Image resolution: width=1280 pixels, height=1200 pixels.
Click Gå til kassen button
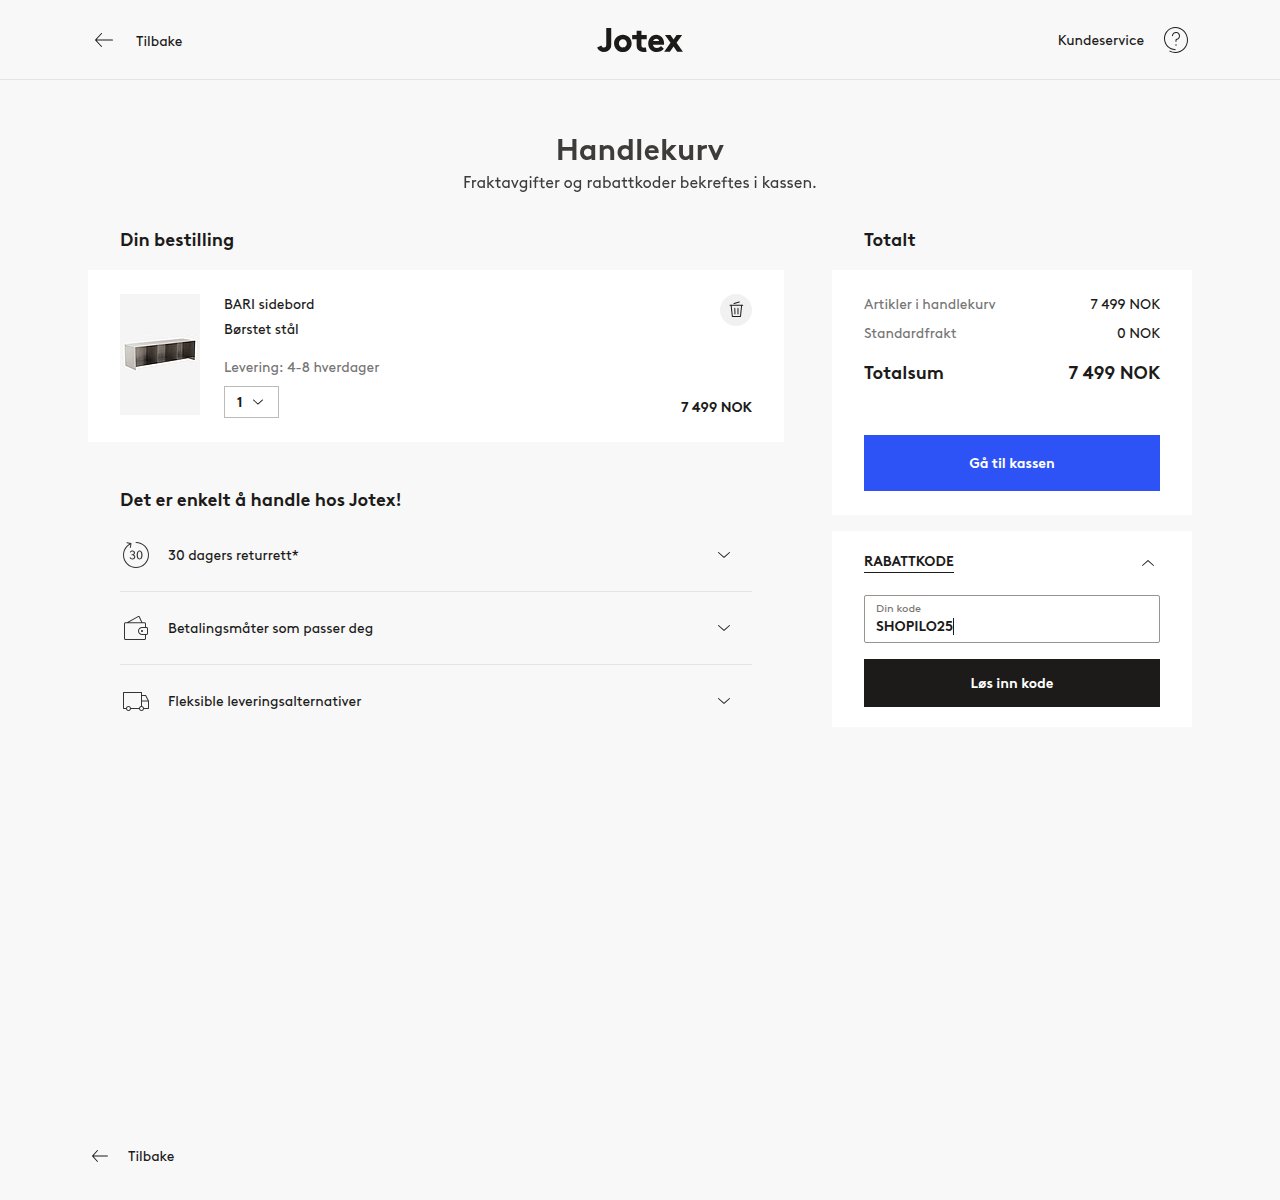coord(1012,463)
